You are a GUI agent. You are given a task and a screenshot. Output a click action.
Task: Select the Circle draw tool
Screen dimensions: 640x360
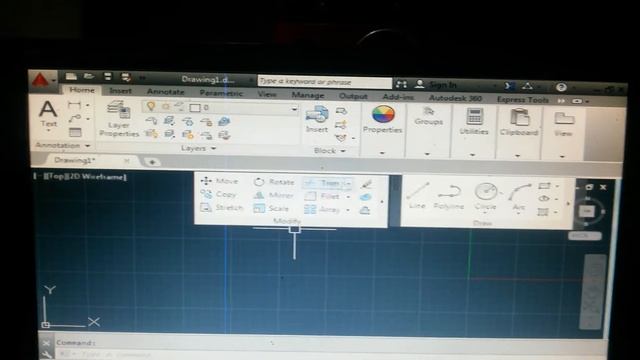point(486,196)
